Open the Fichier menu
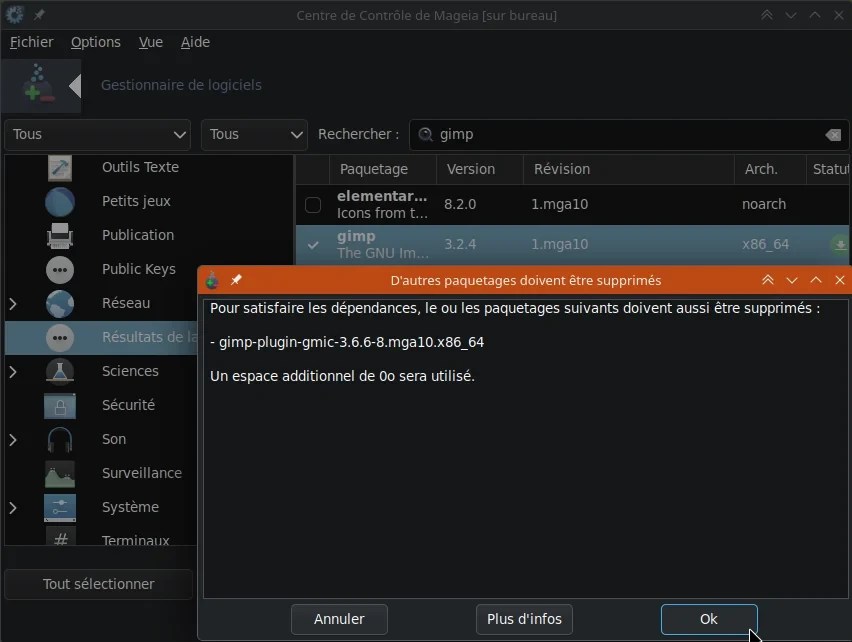The width and height of the screenshot is (852, 642). coord(32,42)
